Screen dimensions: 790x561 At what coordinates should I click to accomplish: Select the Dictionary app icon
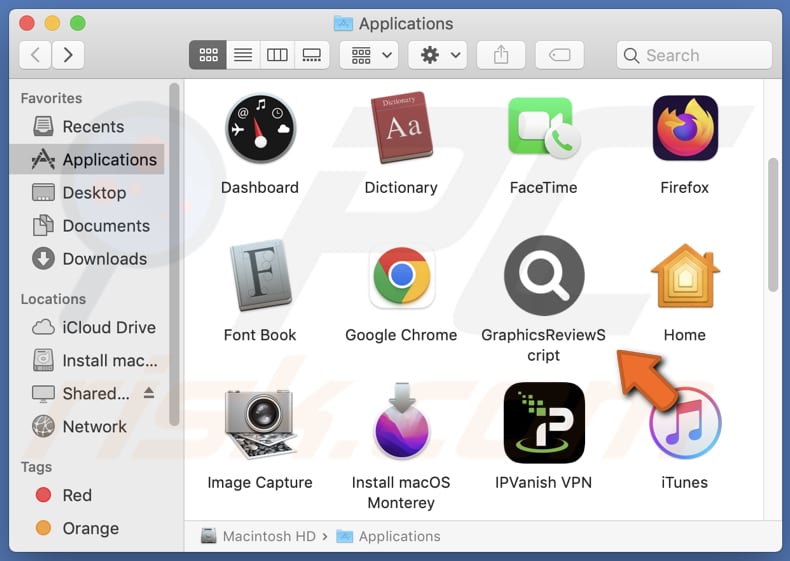pos(401,128)
